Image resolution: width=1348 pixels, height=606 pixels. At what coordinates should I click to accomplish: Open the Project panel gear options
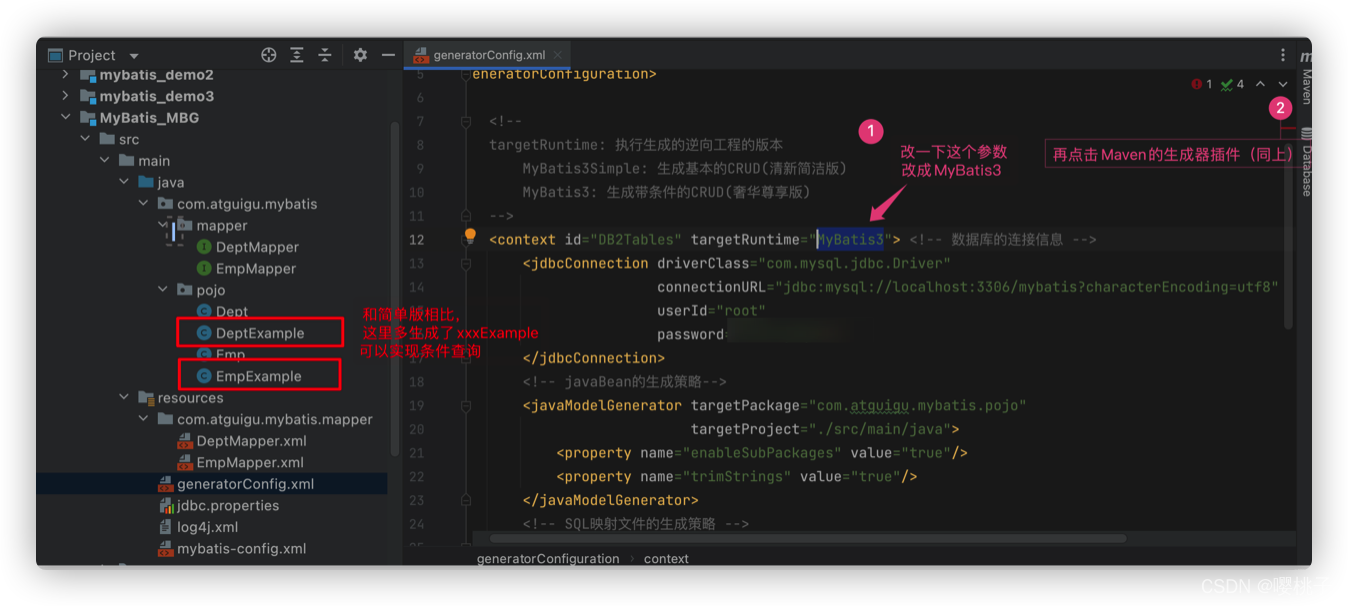360,55
